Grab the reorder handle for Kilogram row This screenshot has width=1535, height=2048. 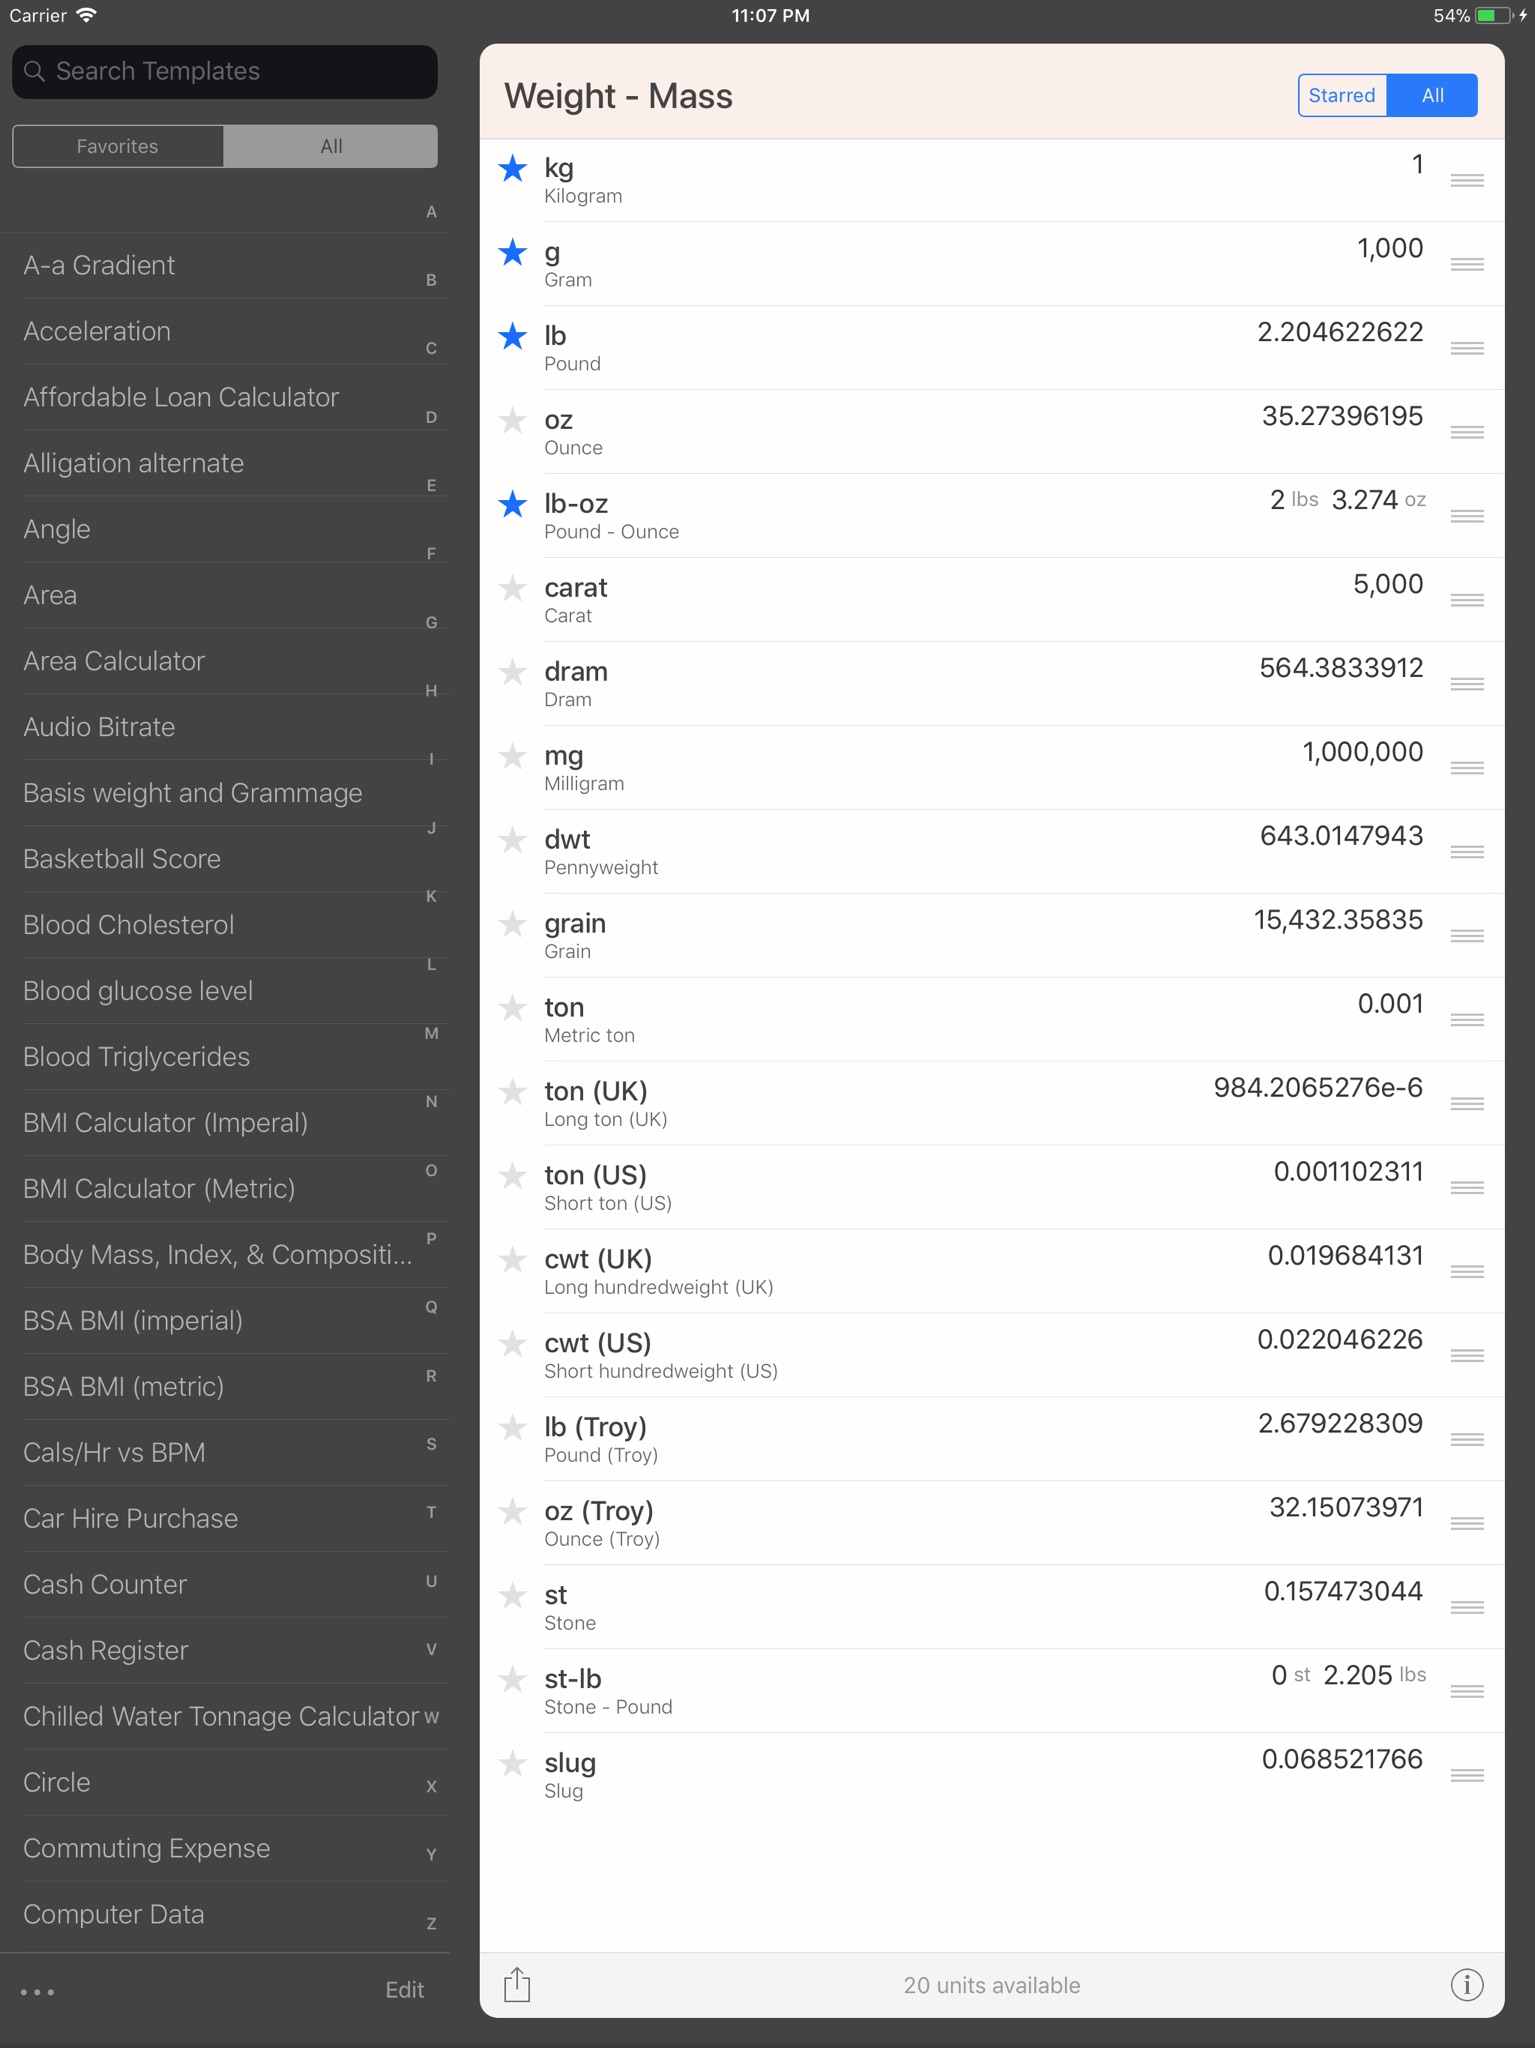(1467, 180)
